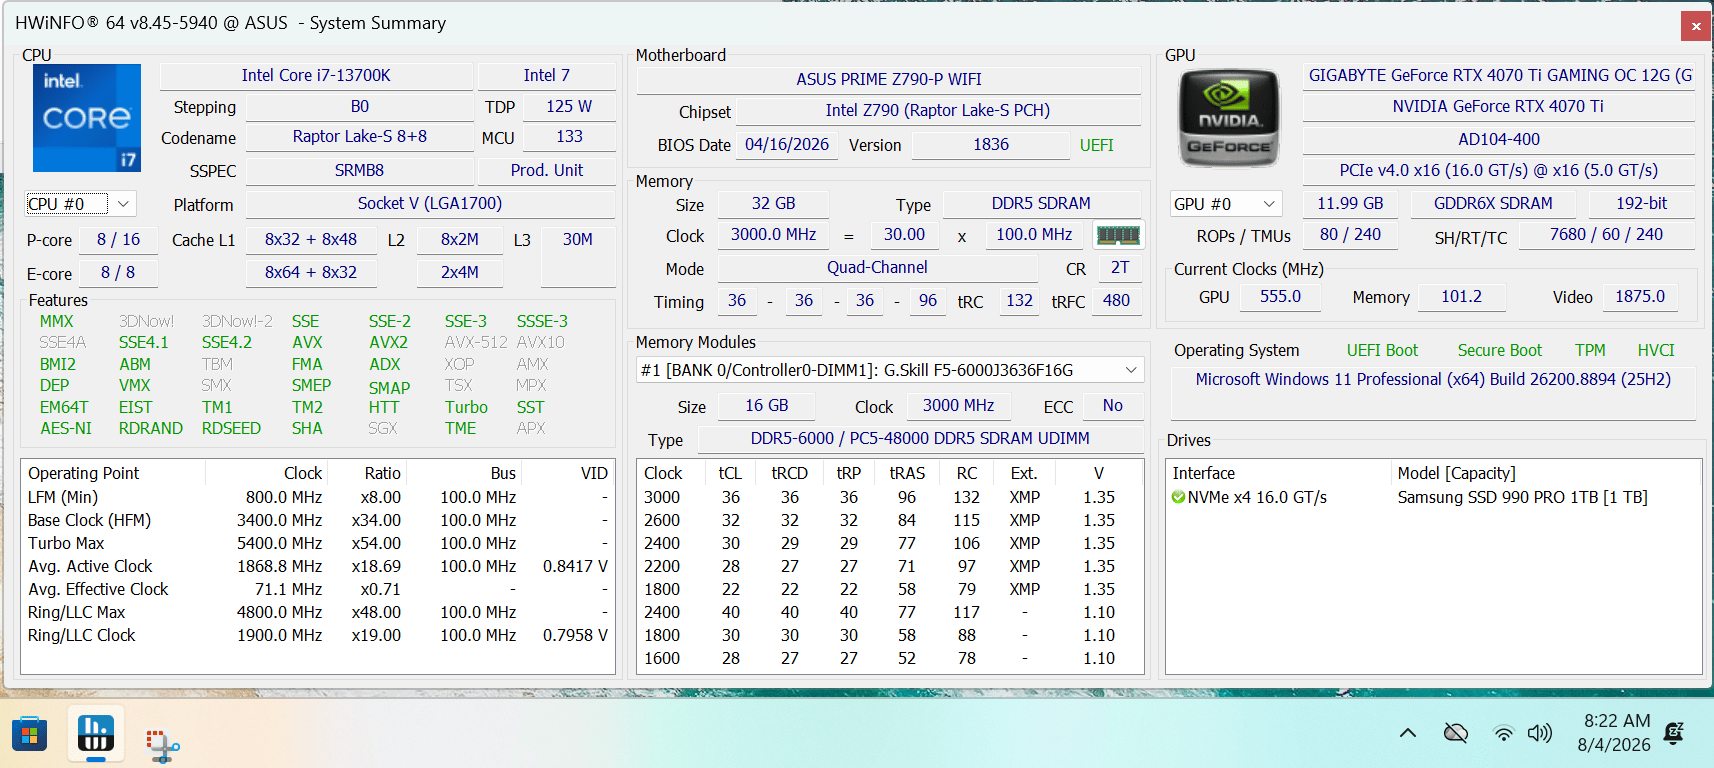Click the cloud sync off tray icon
The width and height of the screenshot is (1714, 768).
(1456, 733)
